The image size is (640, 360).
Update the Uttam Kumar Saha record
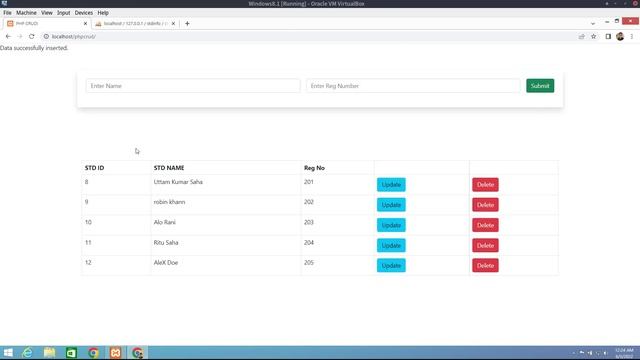[391, 184]
